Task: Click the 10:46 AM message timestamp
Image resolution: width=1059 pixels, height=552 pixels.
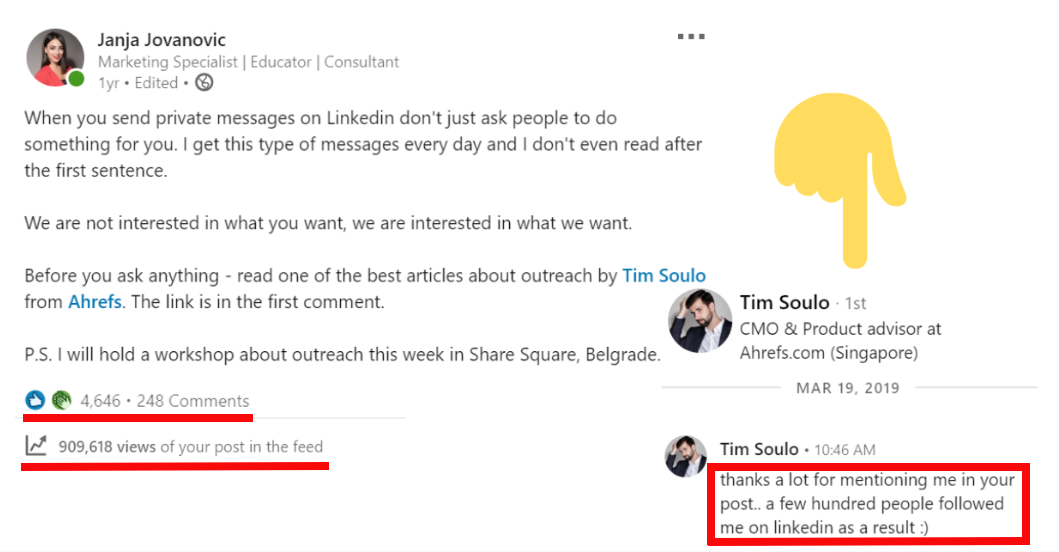Action: [844, 450]
